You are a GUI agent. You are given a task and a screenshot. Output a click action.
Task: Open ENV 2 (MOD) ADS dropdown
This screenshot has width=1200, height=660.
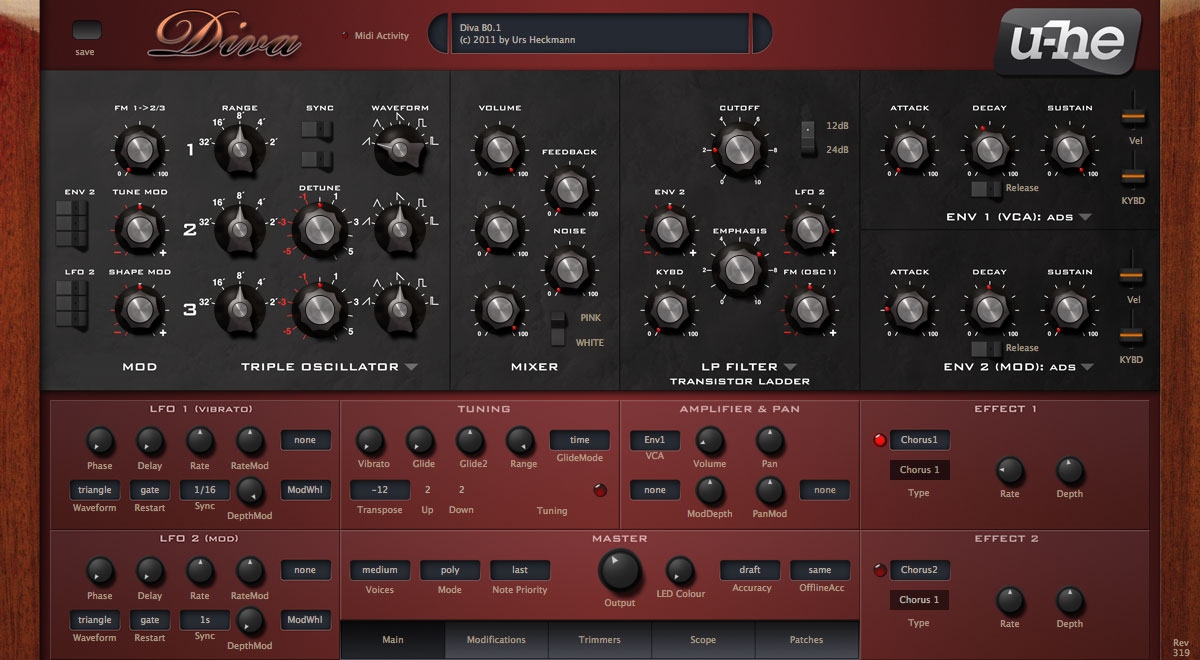click(1085, 367)
